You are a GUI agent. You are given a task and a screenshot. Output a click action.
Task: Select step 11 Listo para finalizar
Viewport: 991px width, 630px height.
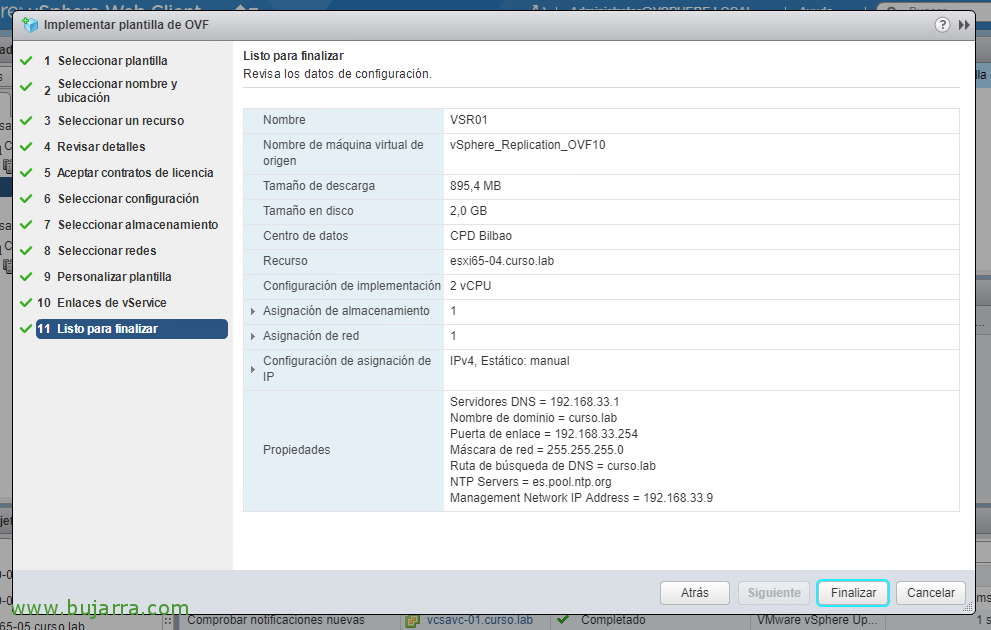[x=131, y=329]
